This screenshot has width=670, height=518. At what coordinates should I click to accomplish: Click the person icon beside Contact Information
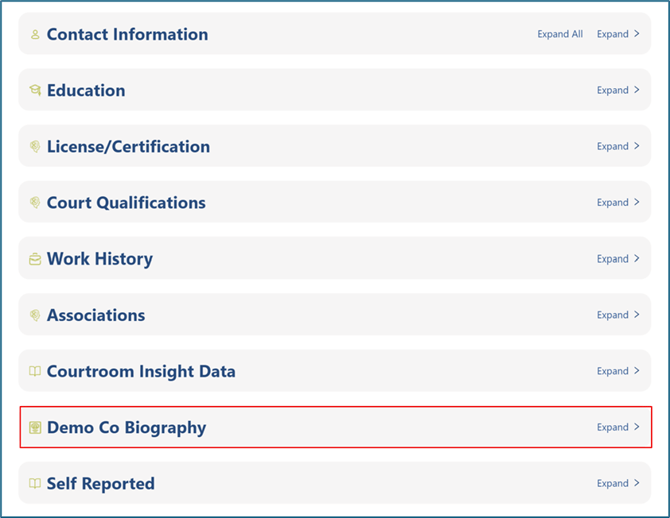(35, 34)
